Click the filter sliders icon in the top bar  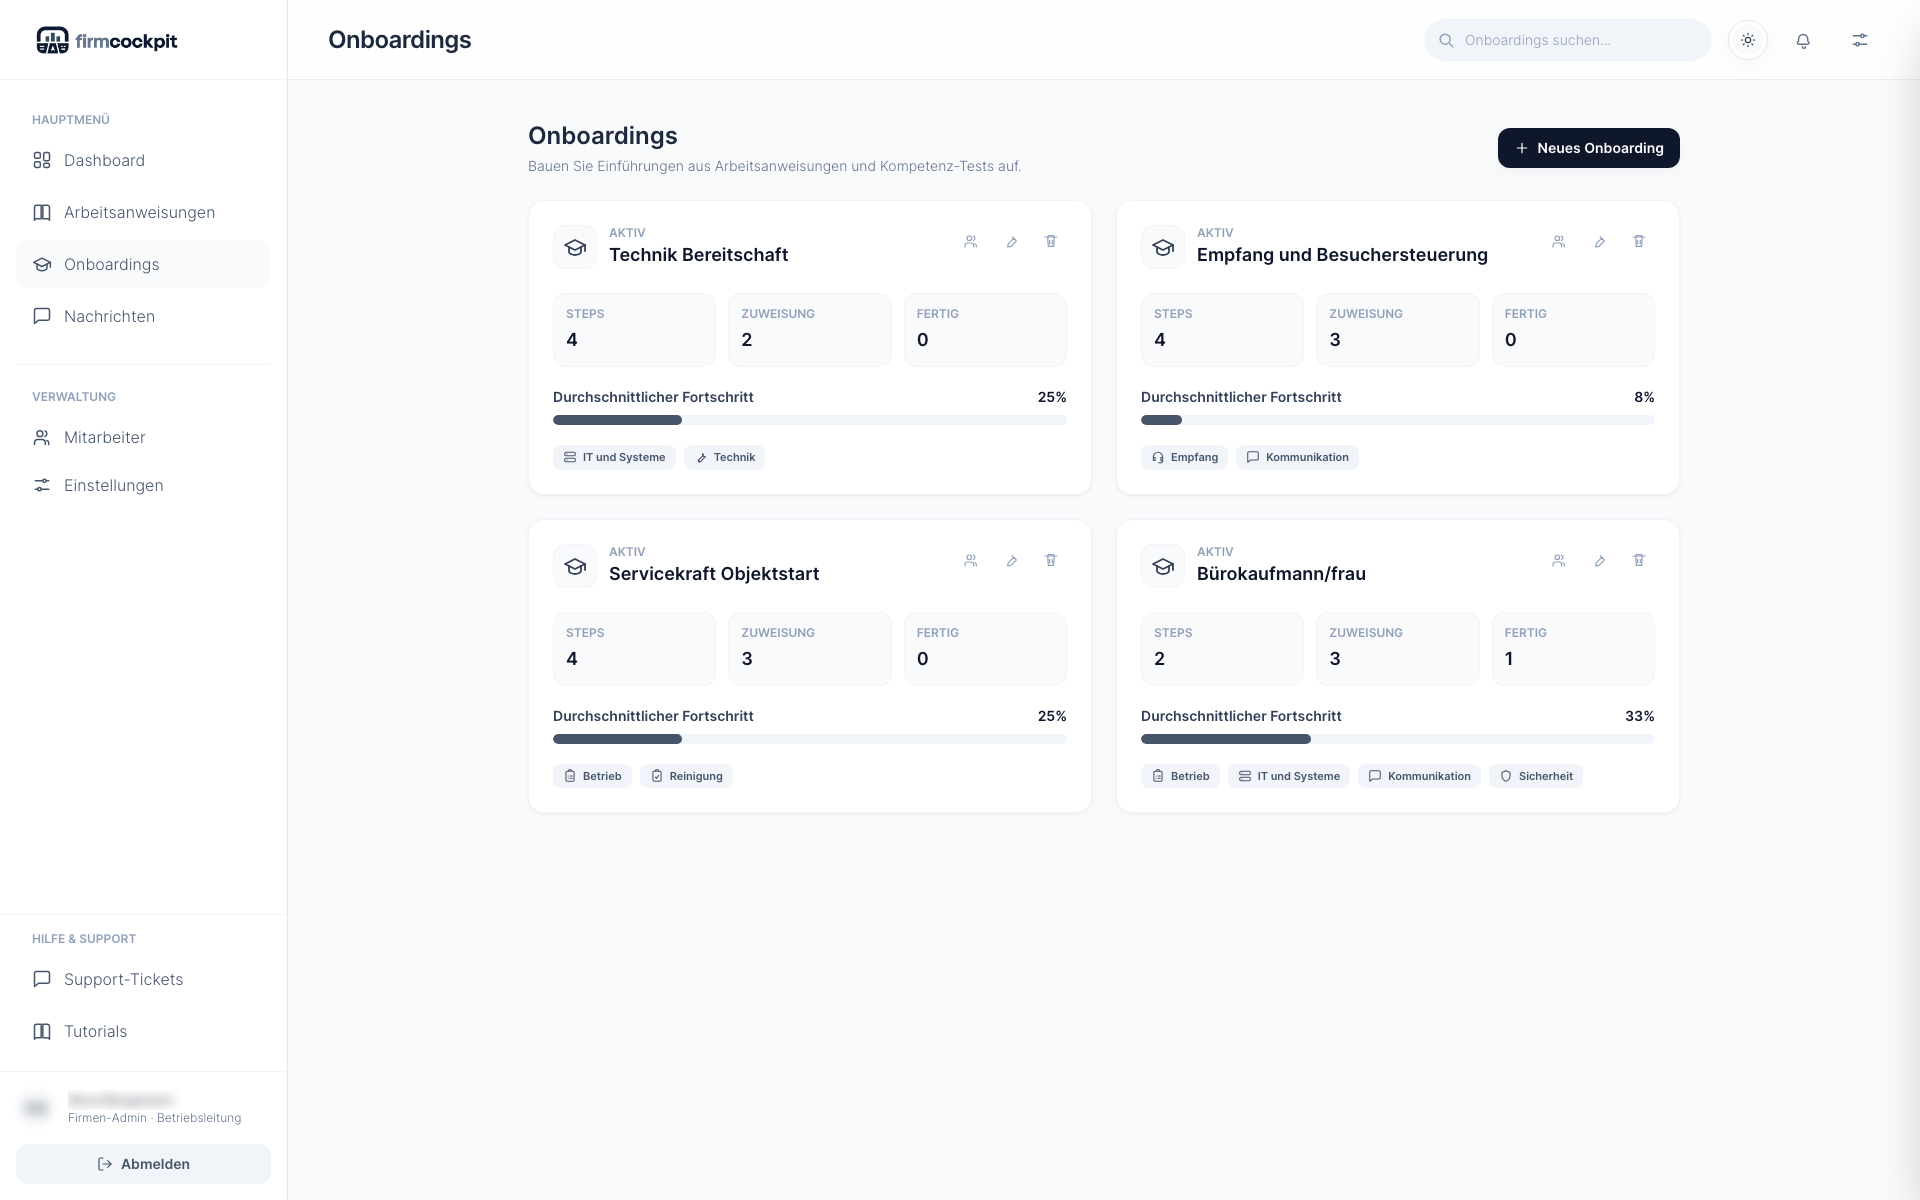1860,40
